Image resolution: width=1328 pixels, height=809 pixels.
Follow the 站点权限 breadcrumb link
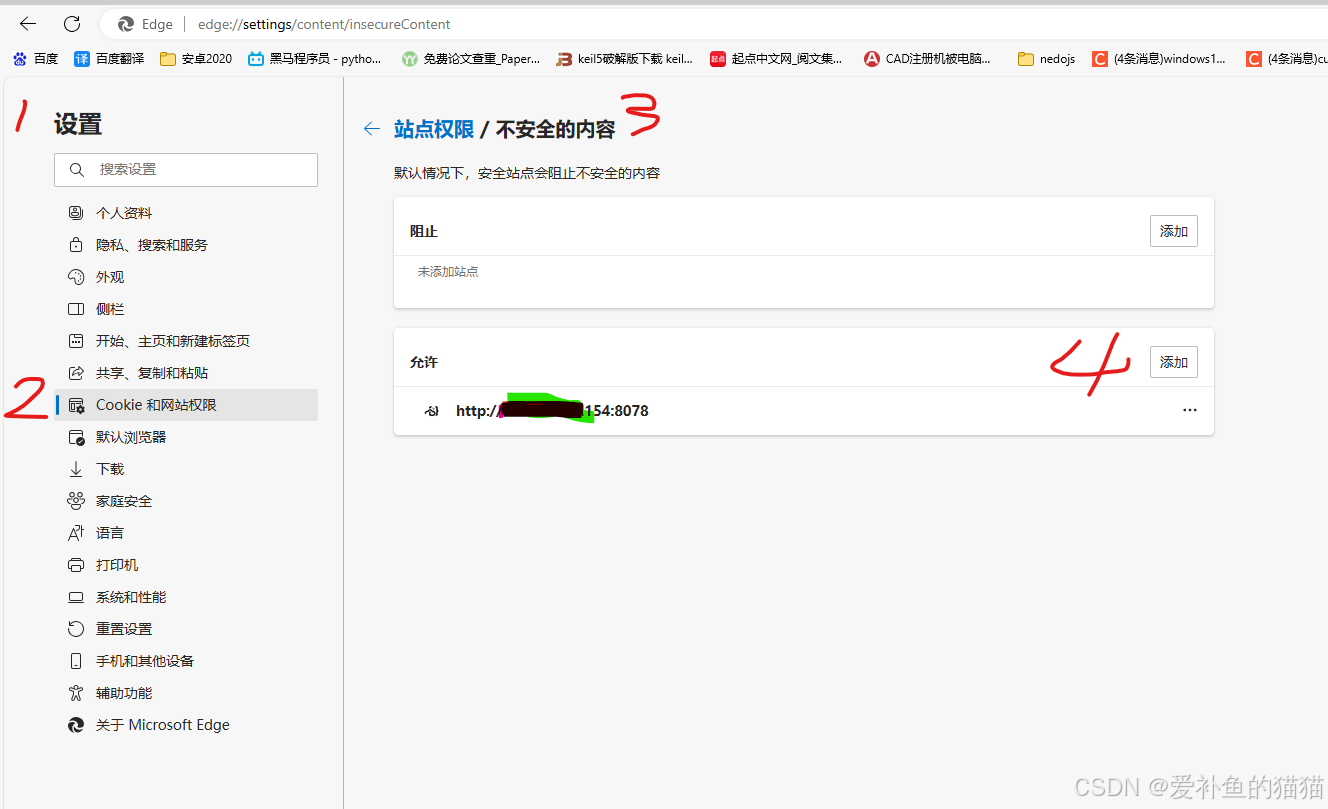(434, 129)
